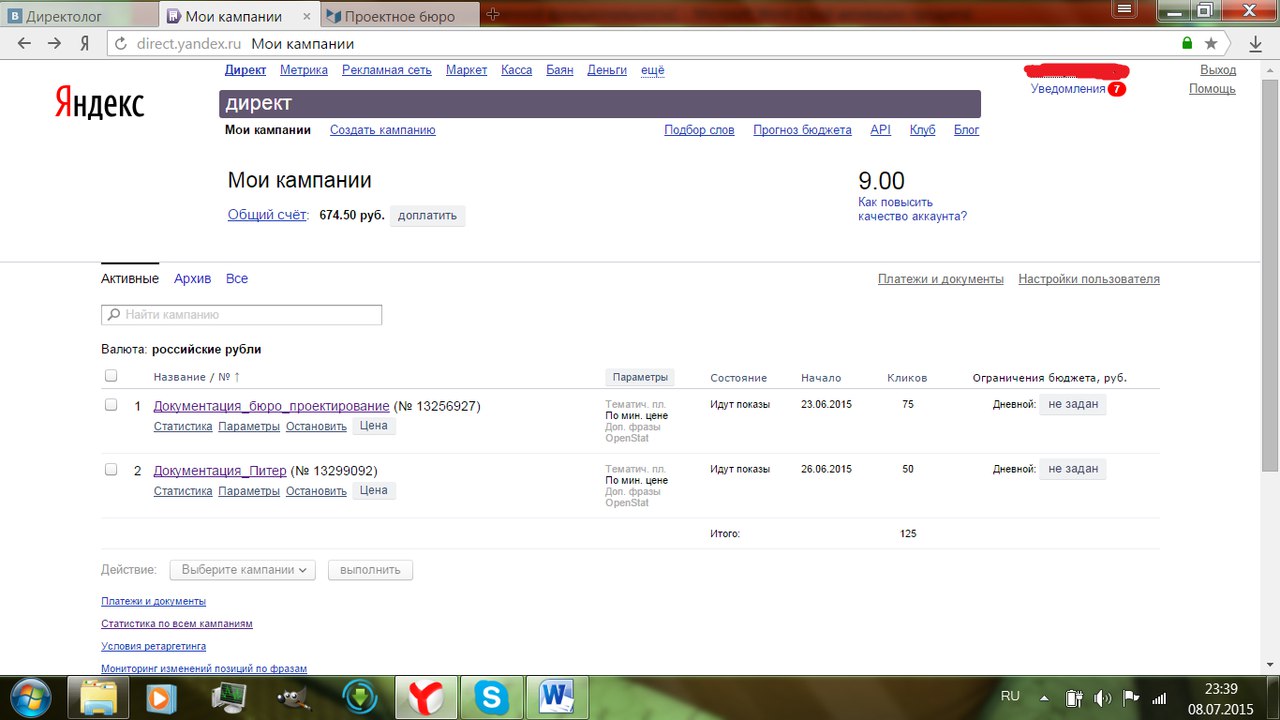Show hidden tray icons arrow
Viewport: 1280px width, 720px height.
[1044, 698]
